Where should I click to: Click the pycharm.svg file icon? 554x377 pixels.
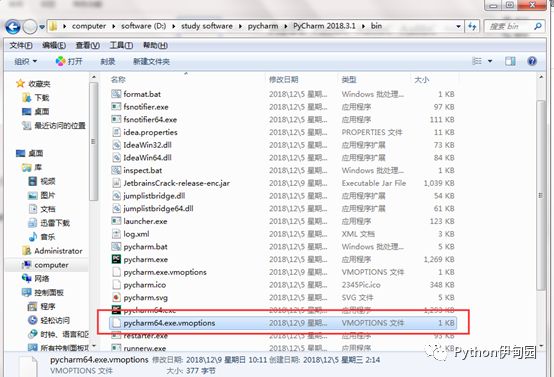tap(116, 298)
